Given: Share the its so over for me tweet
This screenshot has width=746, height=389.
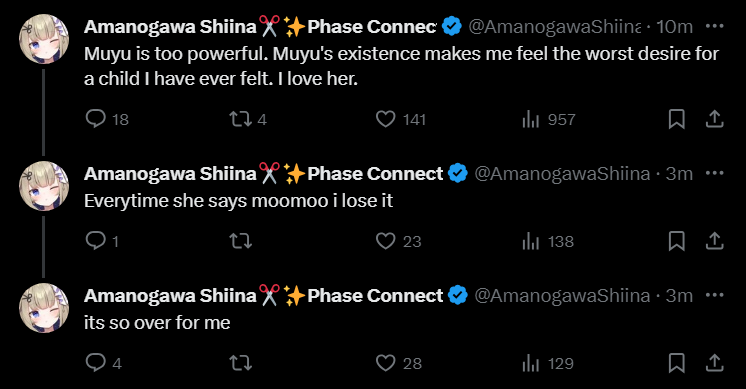Looking at the screenshot, I should (x=715, y=363).
